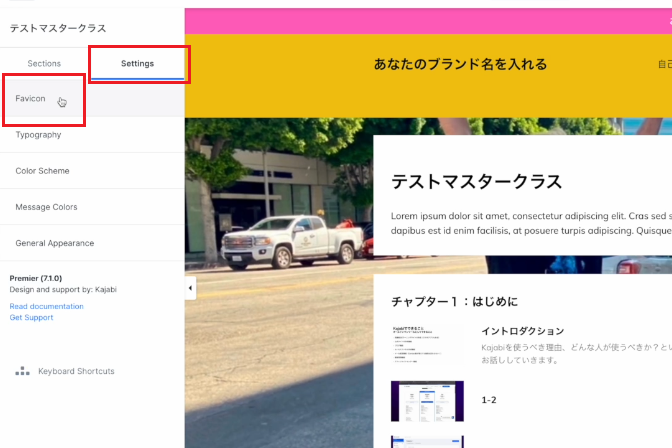Click the brand name header text

460,64
